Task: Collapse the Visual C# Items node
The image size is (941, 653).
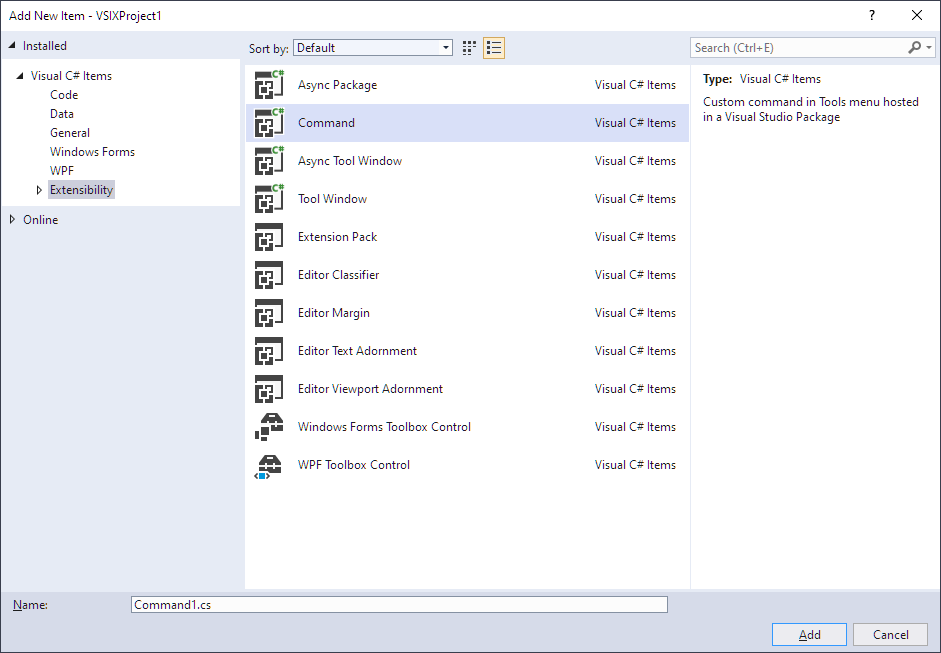Action: click(x=20, y=76)
